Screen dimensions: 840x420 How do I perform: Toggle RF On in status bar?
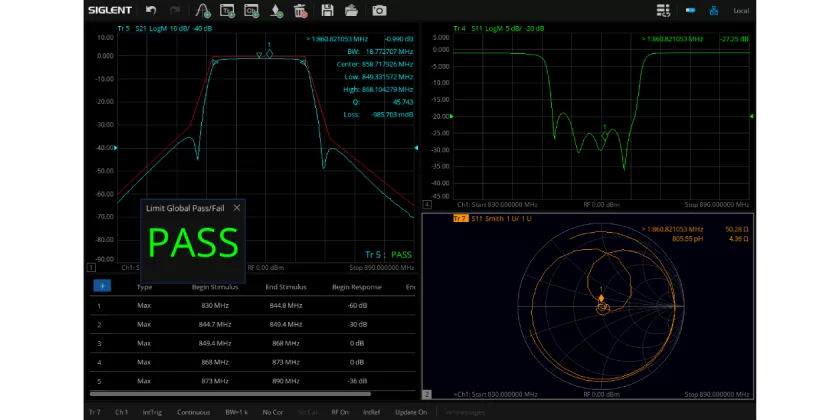(x=340, y=412)
